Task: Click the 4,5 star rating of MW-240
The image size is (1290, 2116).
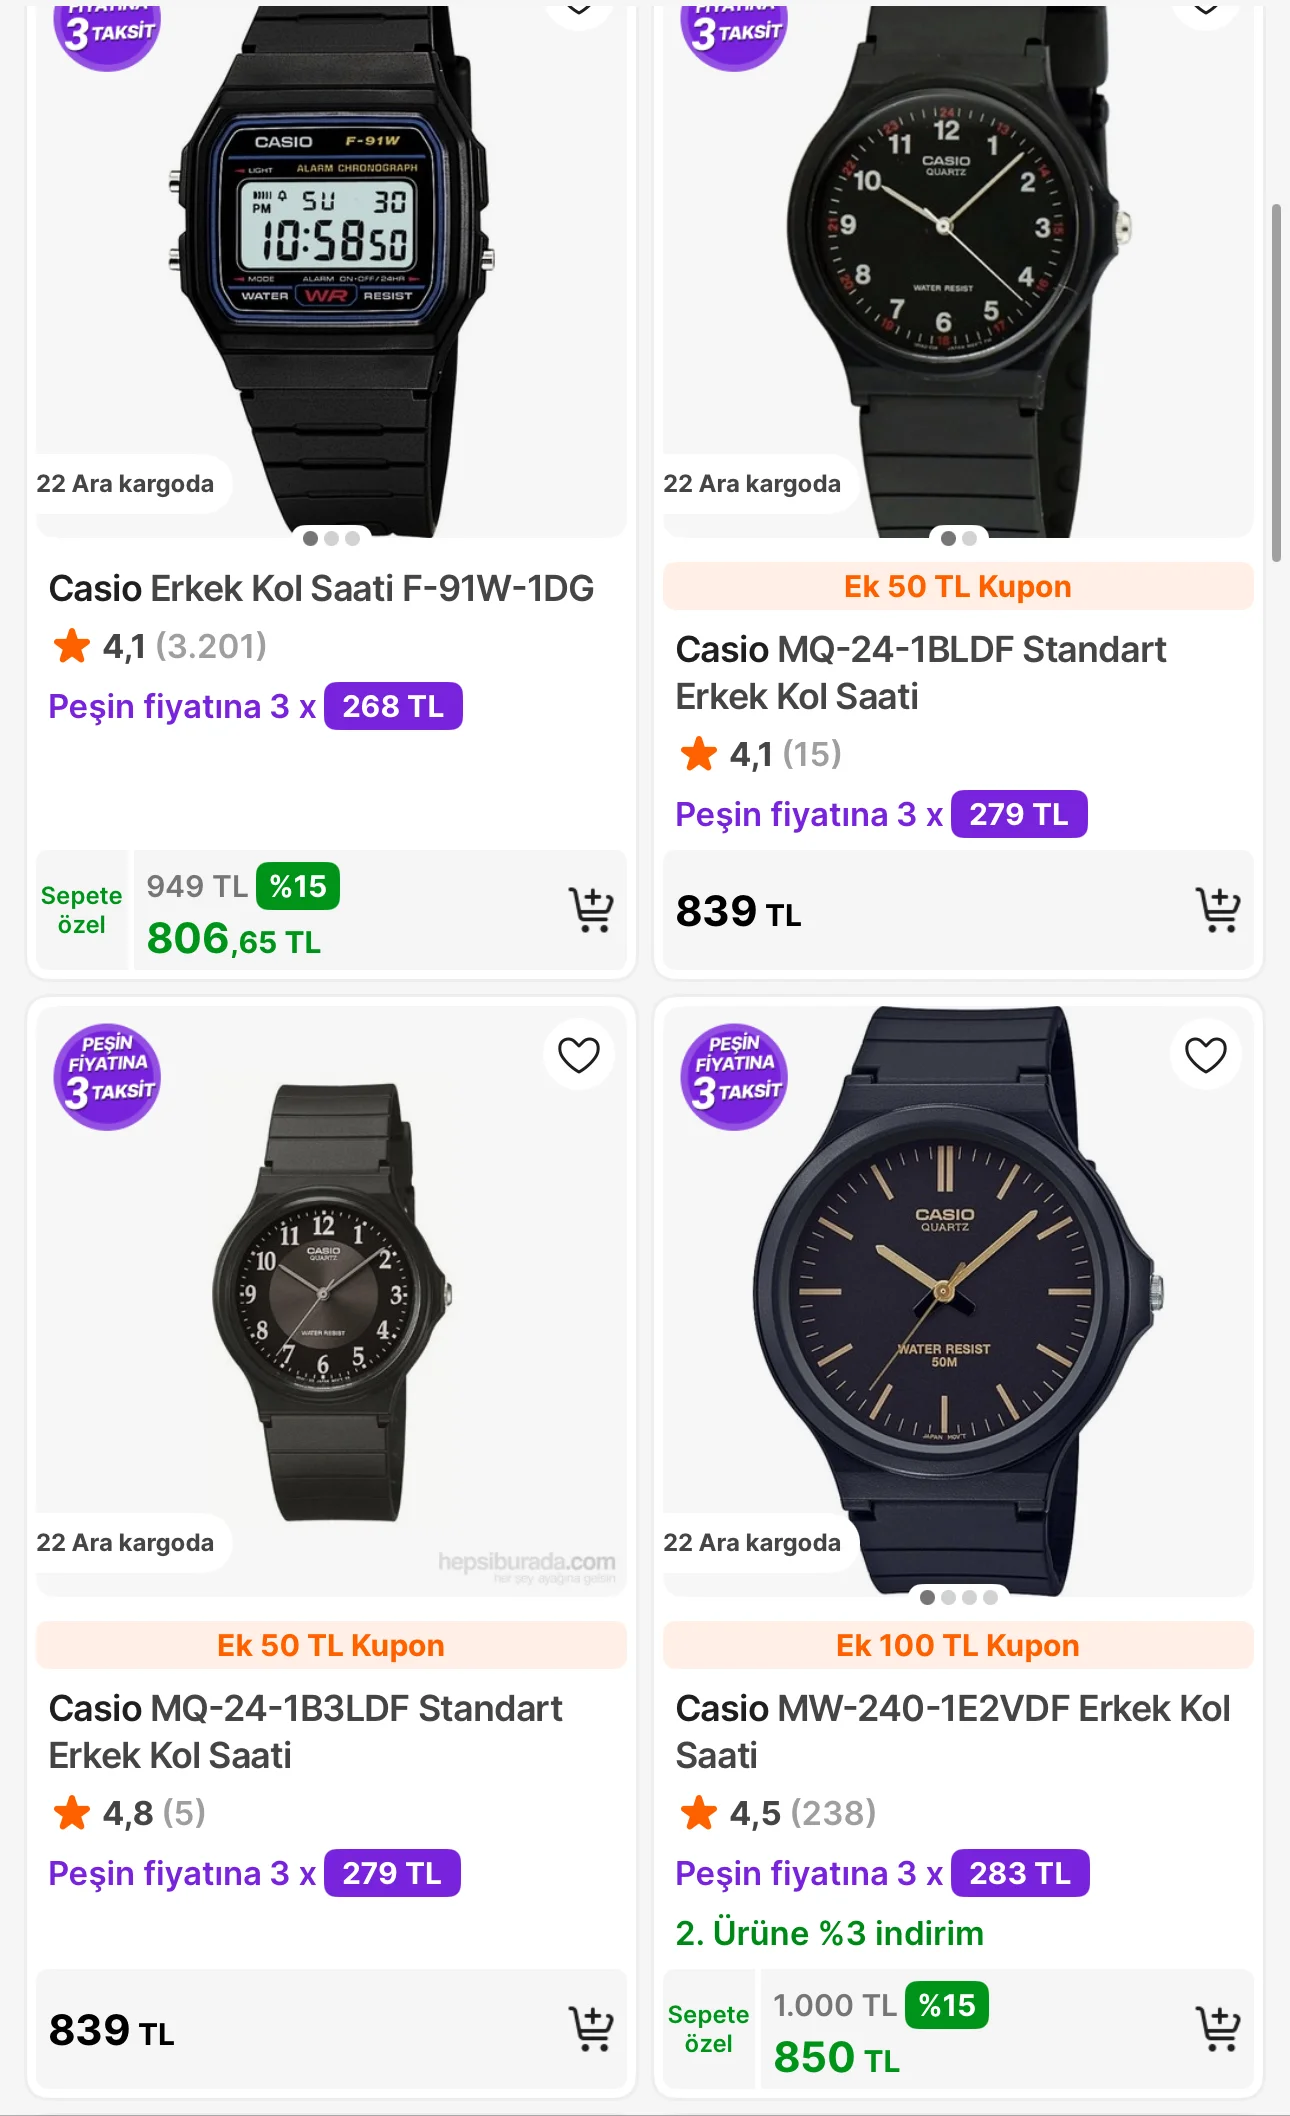Action: 777,1813
